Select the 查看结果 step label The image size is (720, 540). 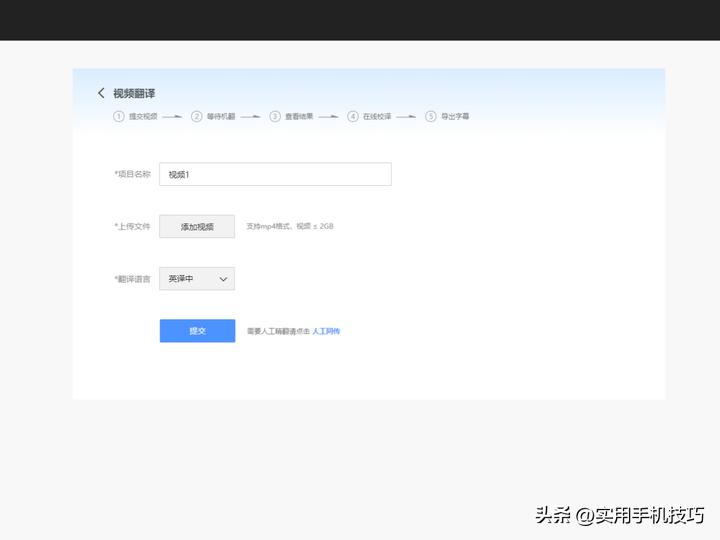(298, 116)
